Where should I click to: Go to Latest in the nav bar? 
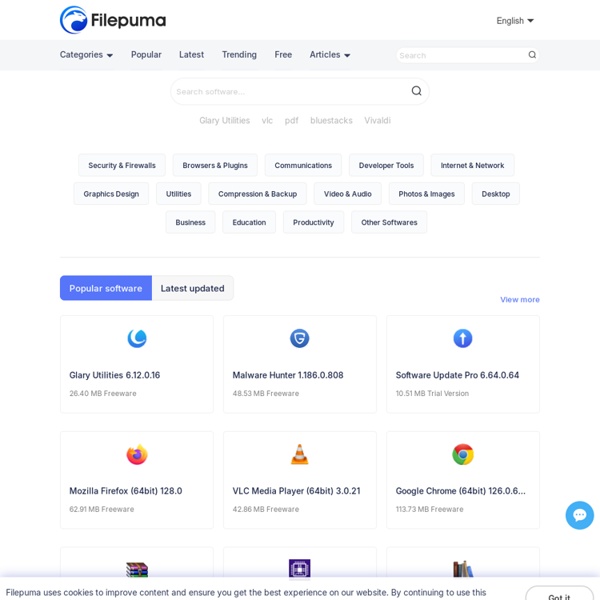[191, 55]
